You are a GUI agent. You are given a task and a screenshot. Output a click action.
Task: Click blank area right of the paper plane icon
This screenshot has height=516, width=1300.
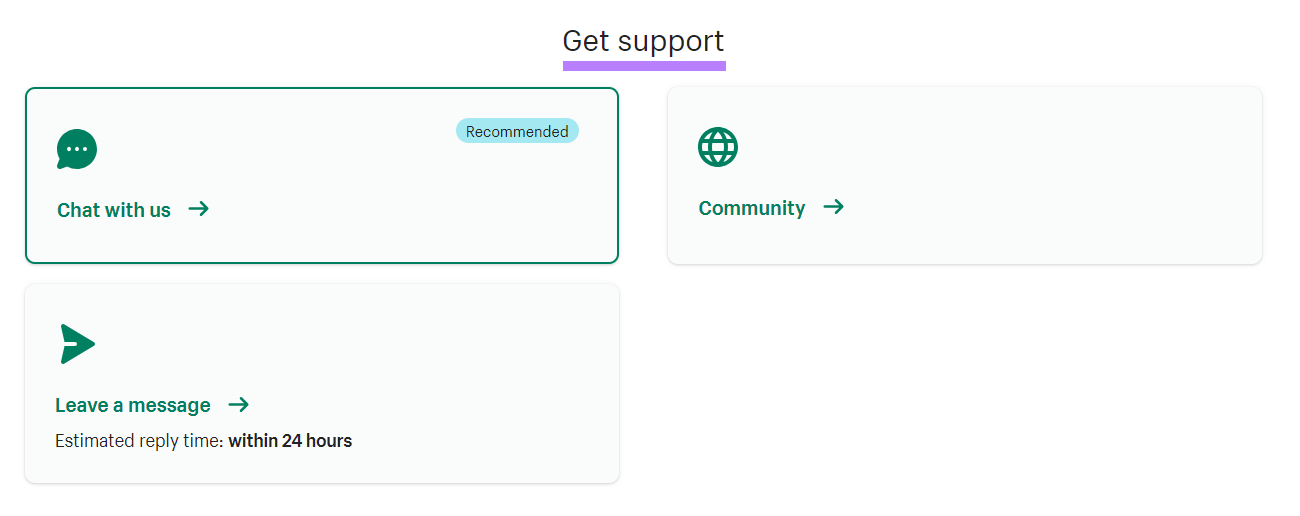(x=300, y=344)
